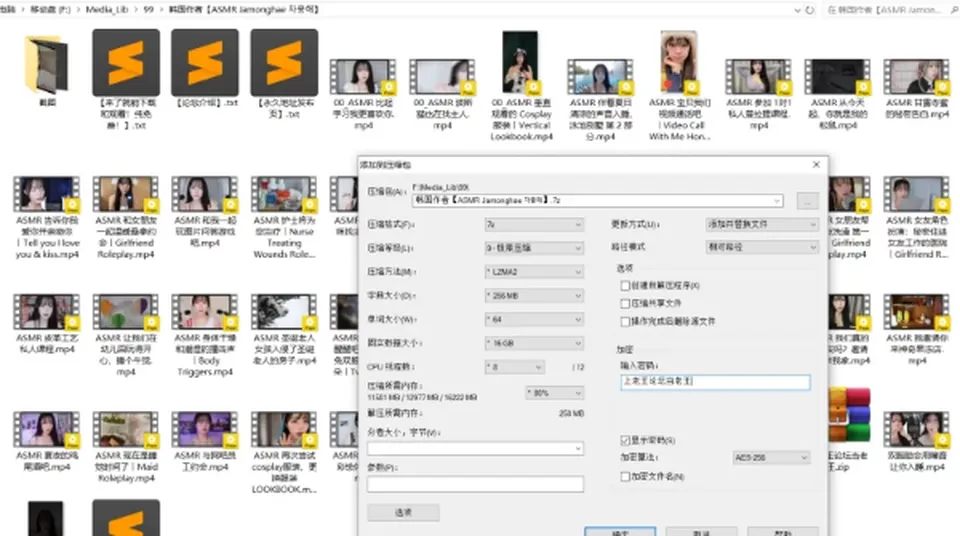
Task: Refresh the Explorer folder view
Action: pyautogui.click(x=810, y=10)
